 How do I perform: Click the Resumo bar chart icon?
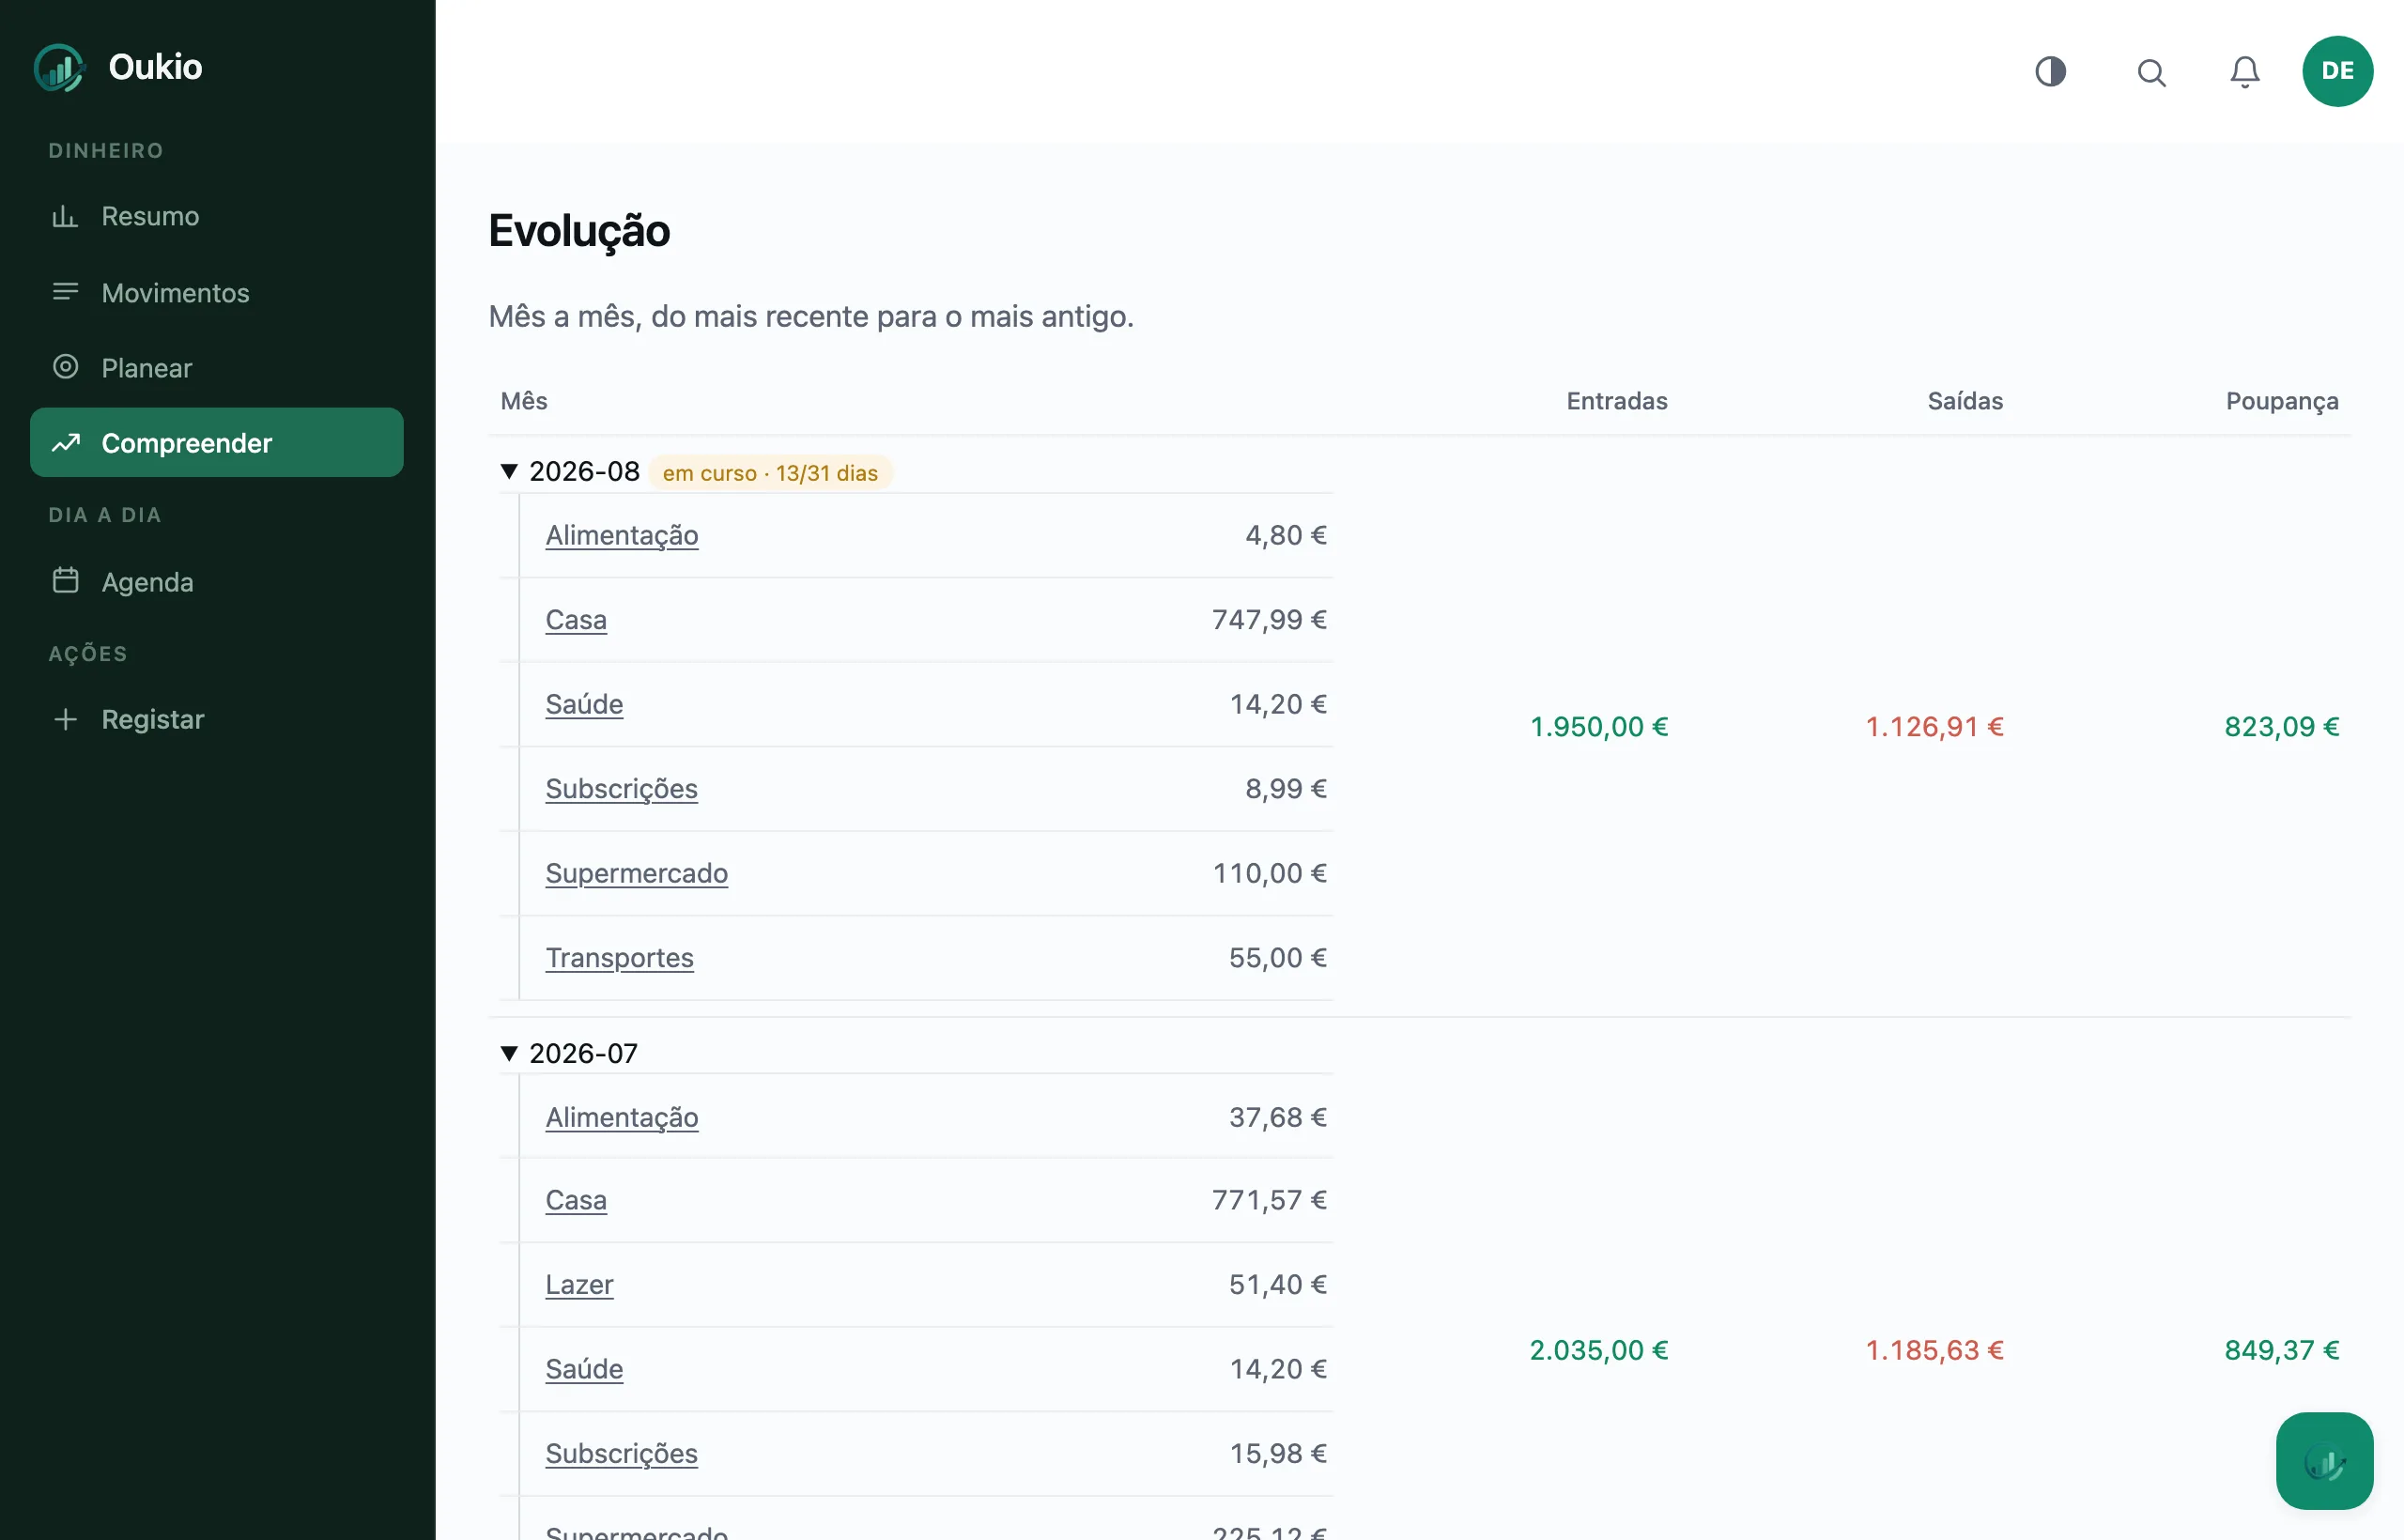65,216
